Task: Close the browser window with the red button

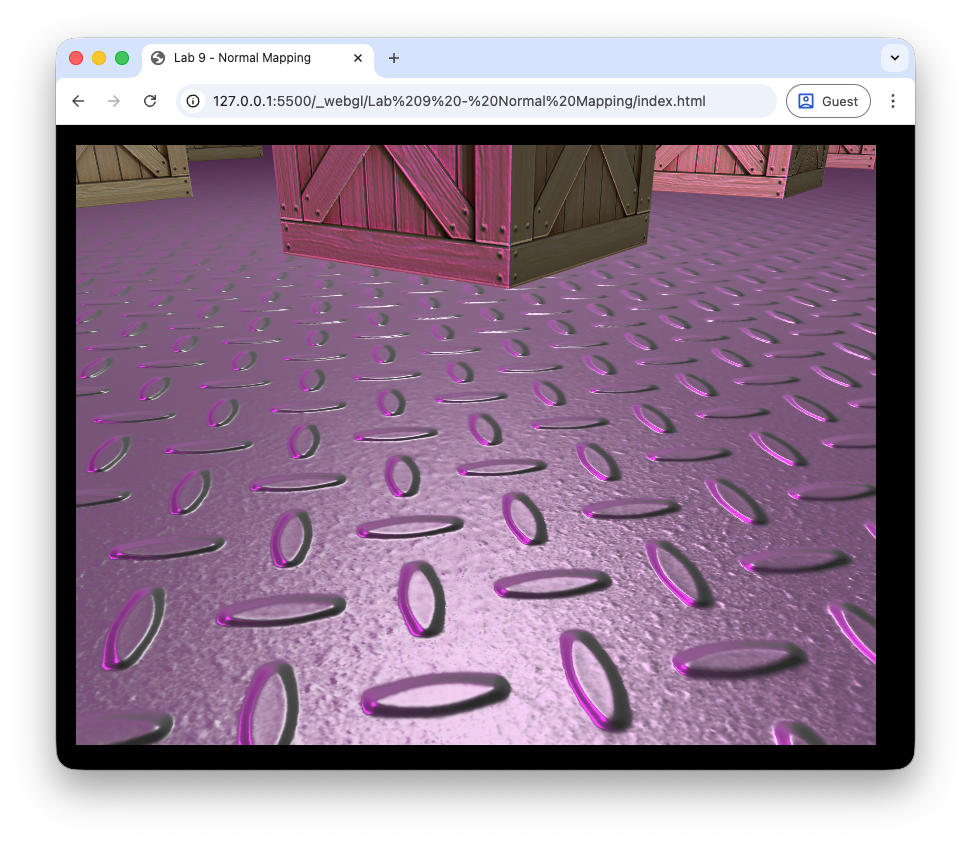Action: tap(76, 58)
